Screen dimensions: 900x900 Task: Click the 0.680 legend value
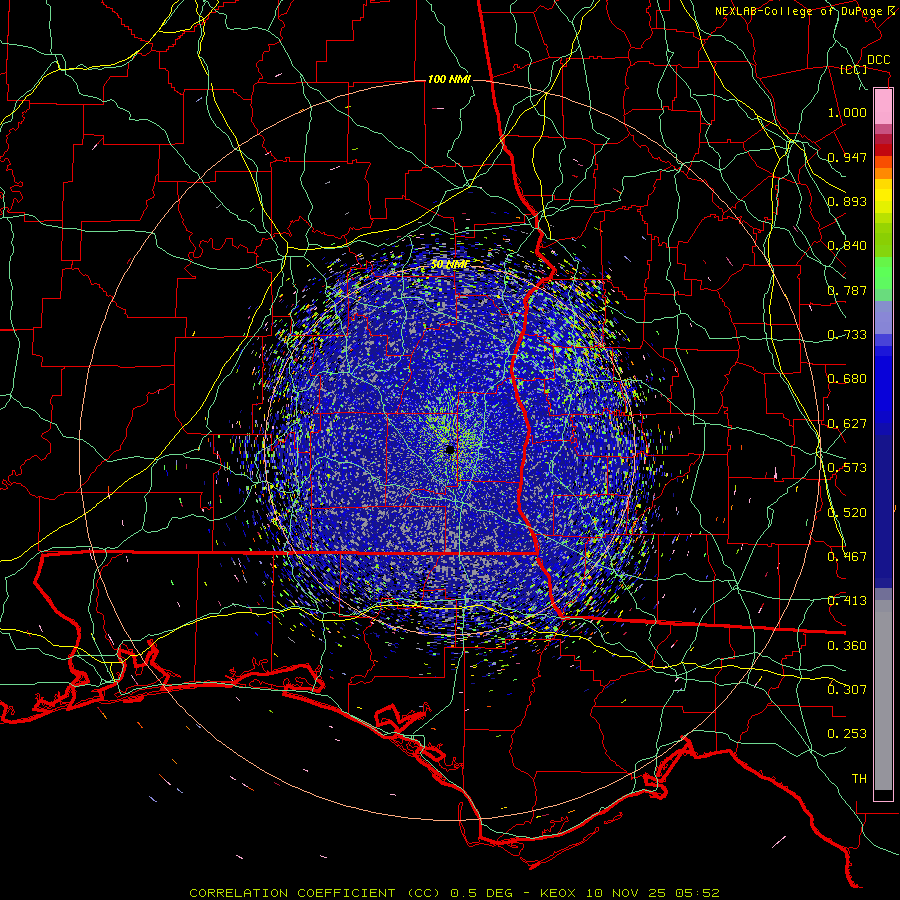click(847, 379)
